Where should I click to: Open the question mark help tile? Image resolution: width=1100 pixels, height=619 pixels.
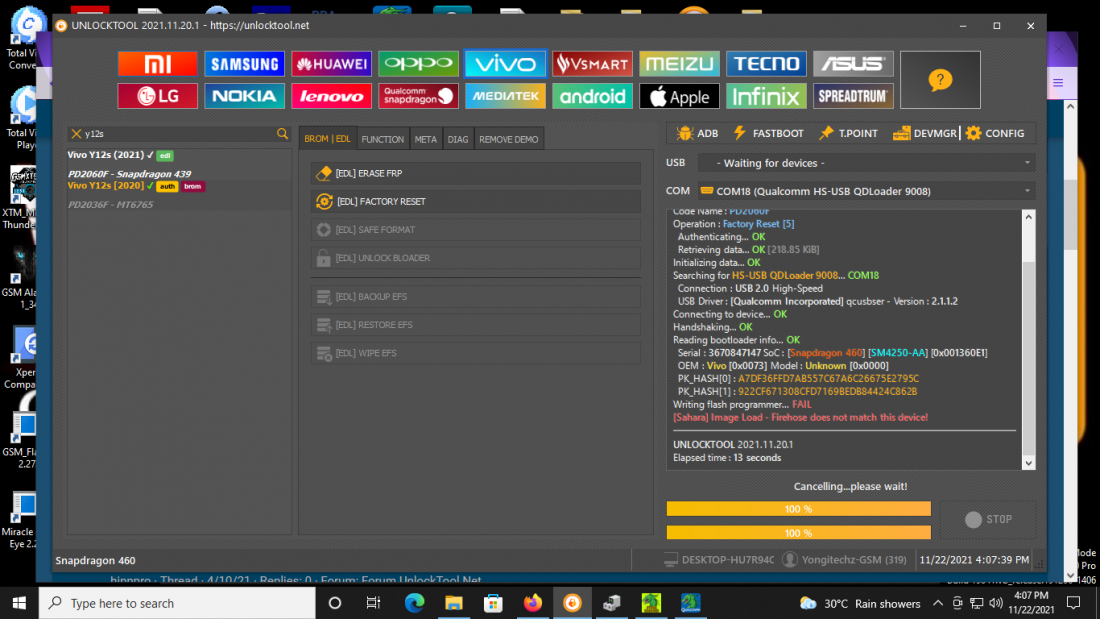(940, 80)
